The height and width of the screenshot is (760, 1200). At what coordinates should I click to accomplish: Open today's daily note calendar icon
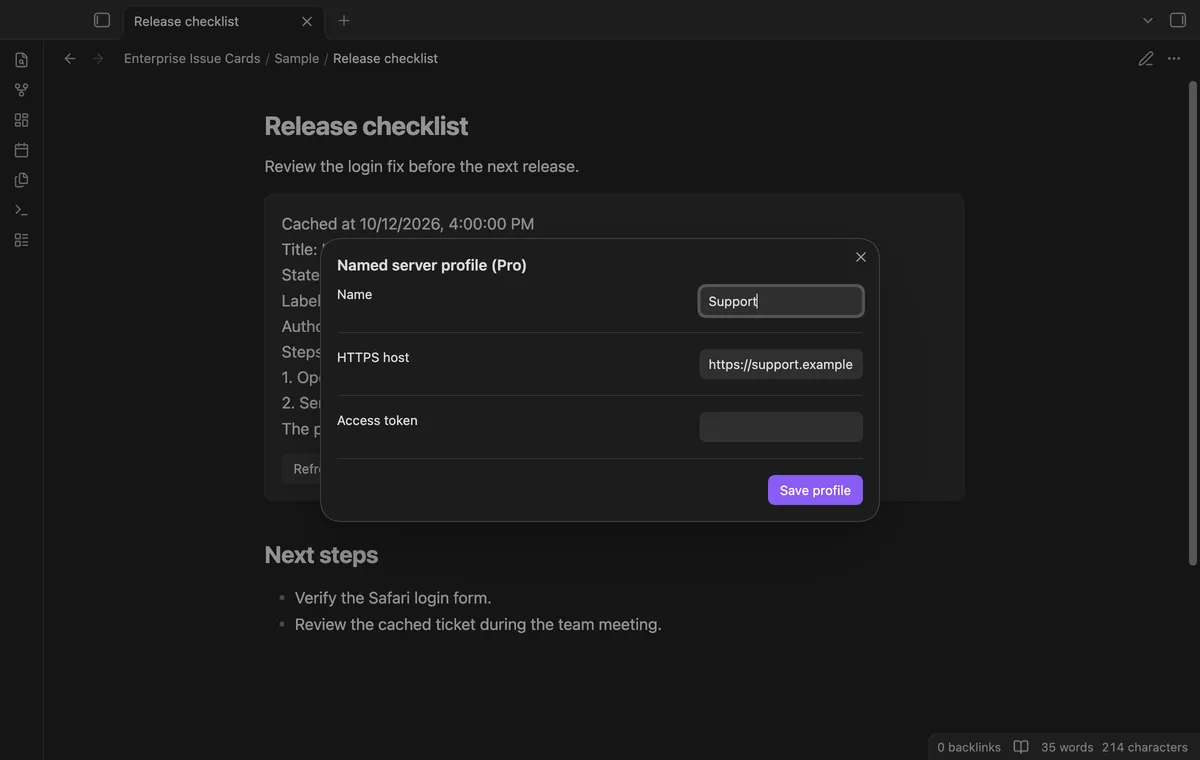[x=21, y=150]
